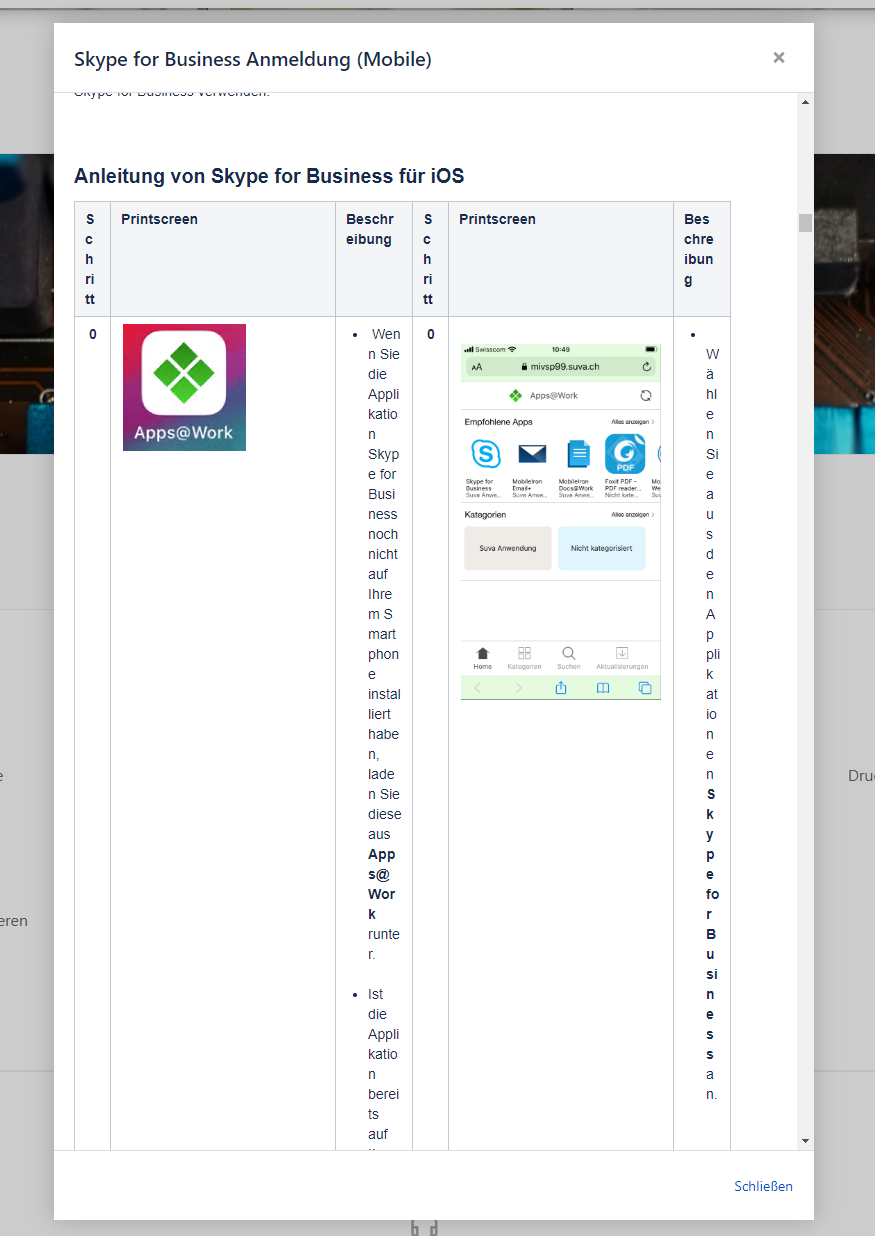Image resolution: width=875 pixels, height=1236 pixels.
Task: Click Alles anzeigen beside Empfohlene Apps
Action: coord(632,422)
